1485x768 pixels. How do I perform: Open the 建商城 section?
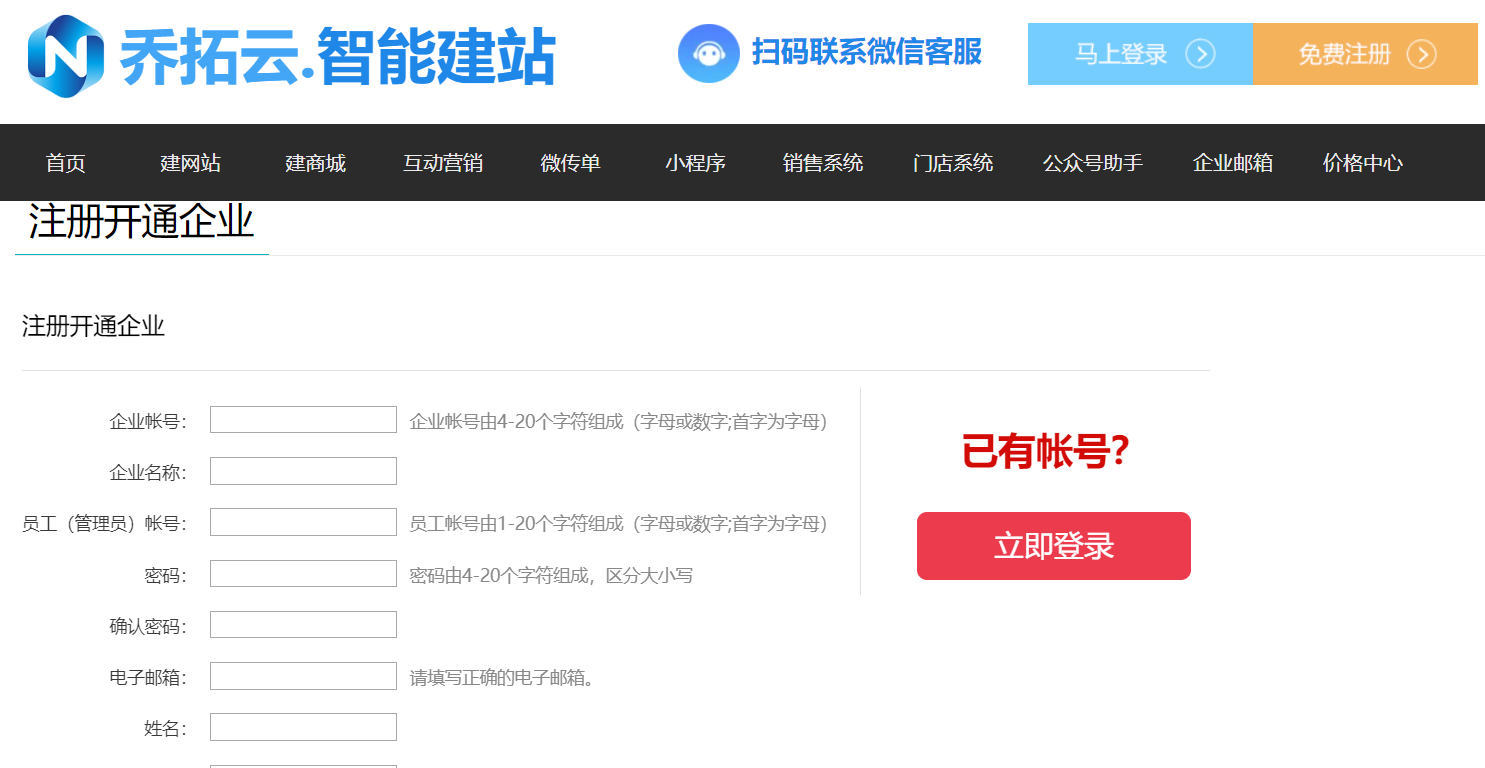[x=315, y=162]
